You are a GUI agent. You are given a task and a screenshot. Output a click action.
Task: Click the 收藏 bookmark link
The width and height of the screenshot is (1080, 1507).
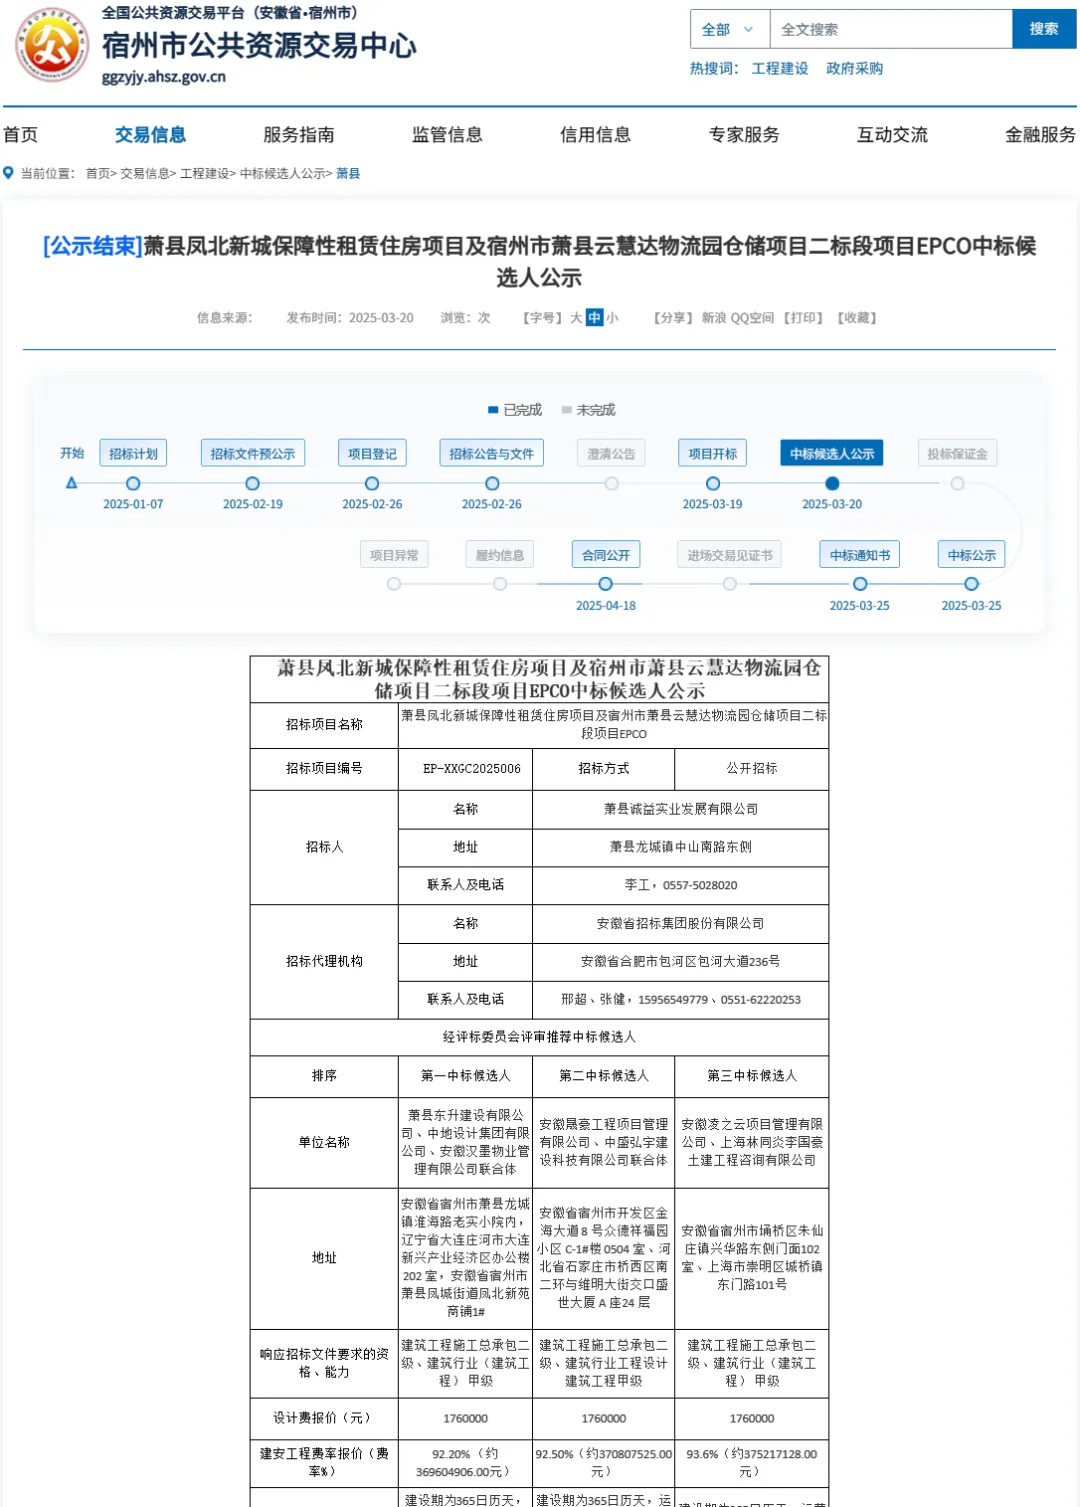[857, 318]
